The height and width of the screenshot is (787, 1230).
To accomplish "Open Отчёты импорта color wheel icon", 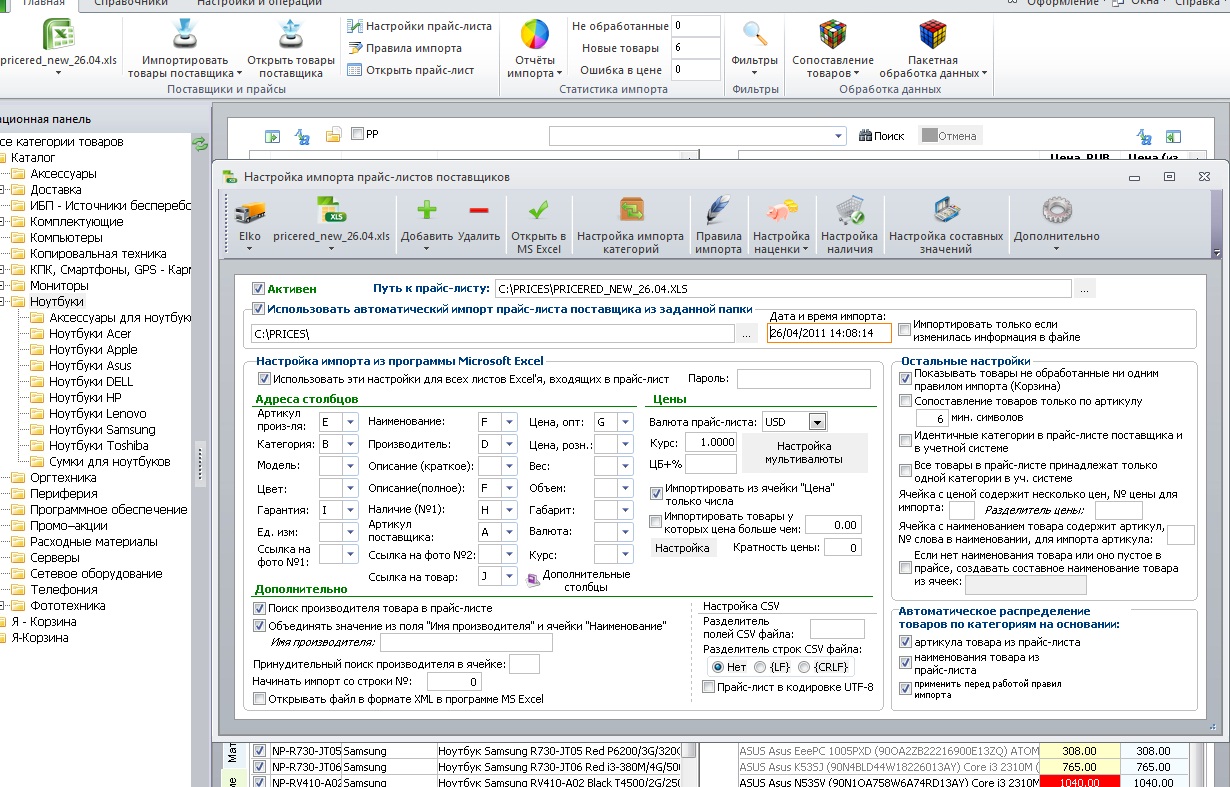I will (535, 36).
